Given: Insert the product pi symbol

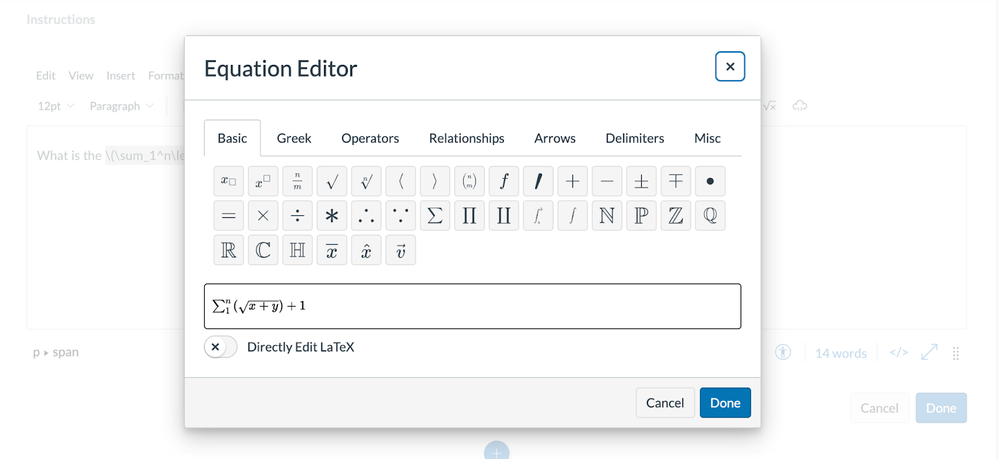Looking at the screenshot, I should [469, 216].
